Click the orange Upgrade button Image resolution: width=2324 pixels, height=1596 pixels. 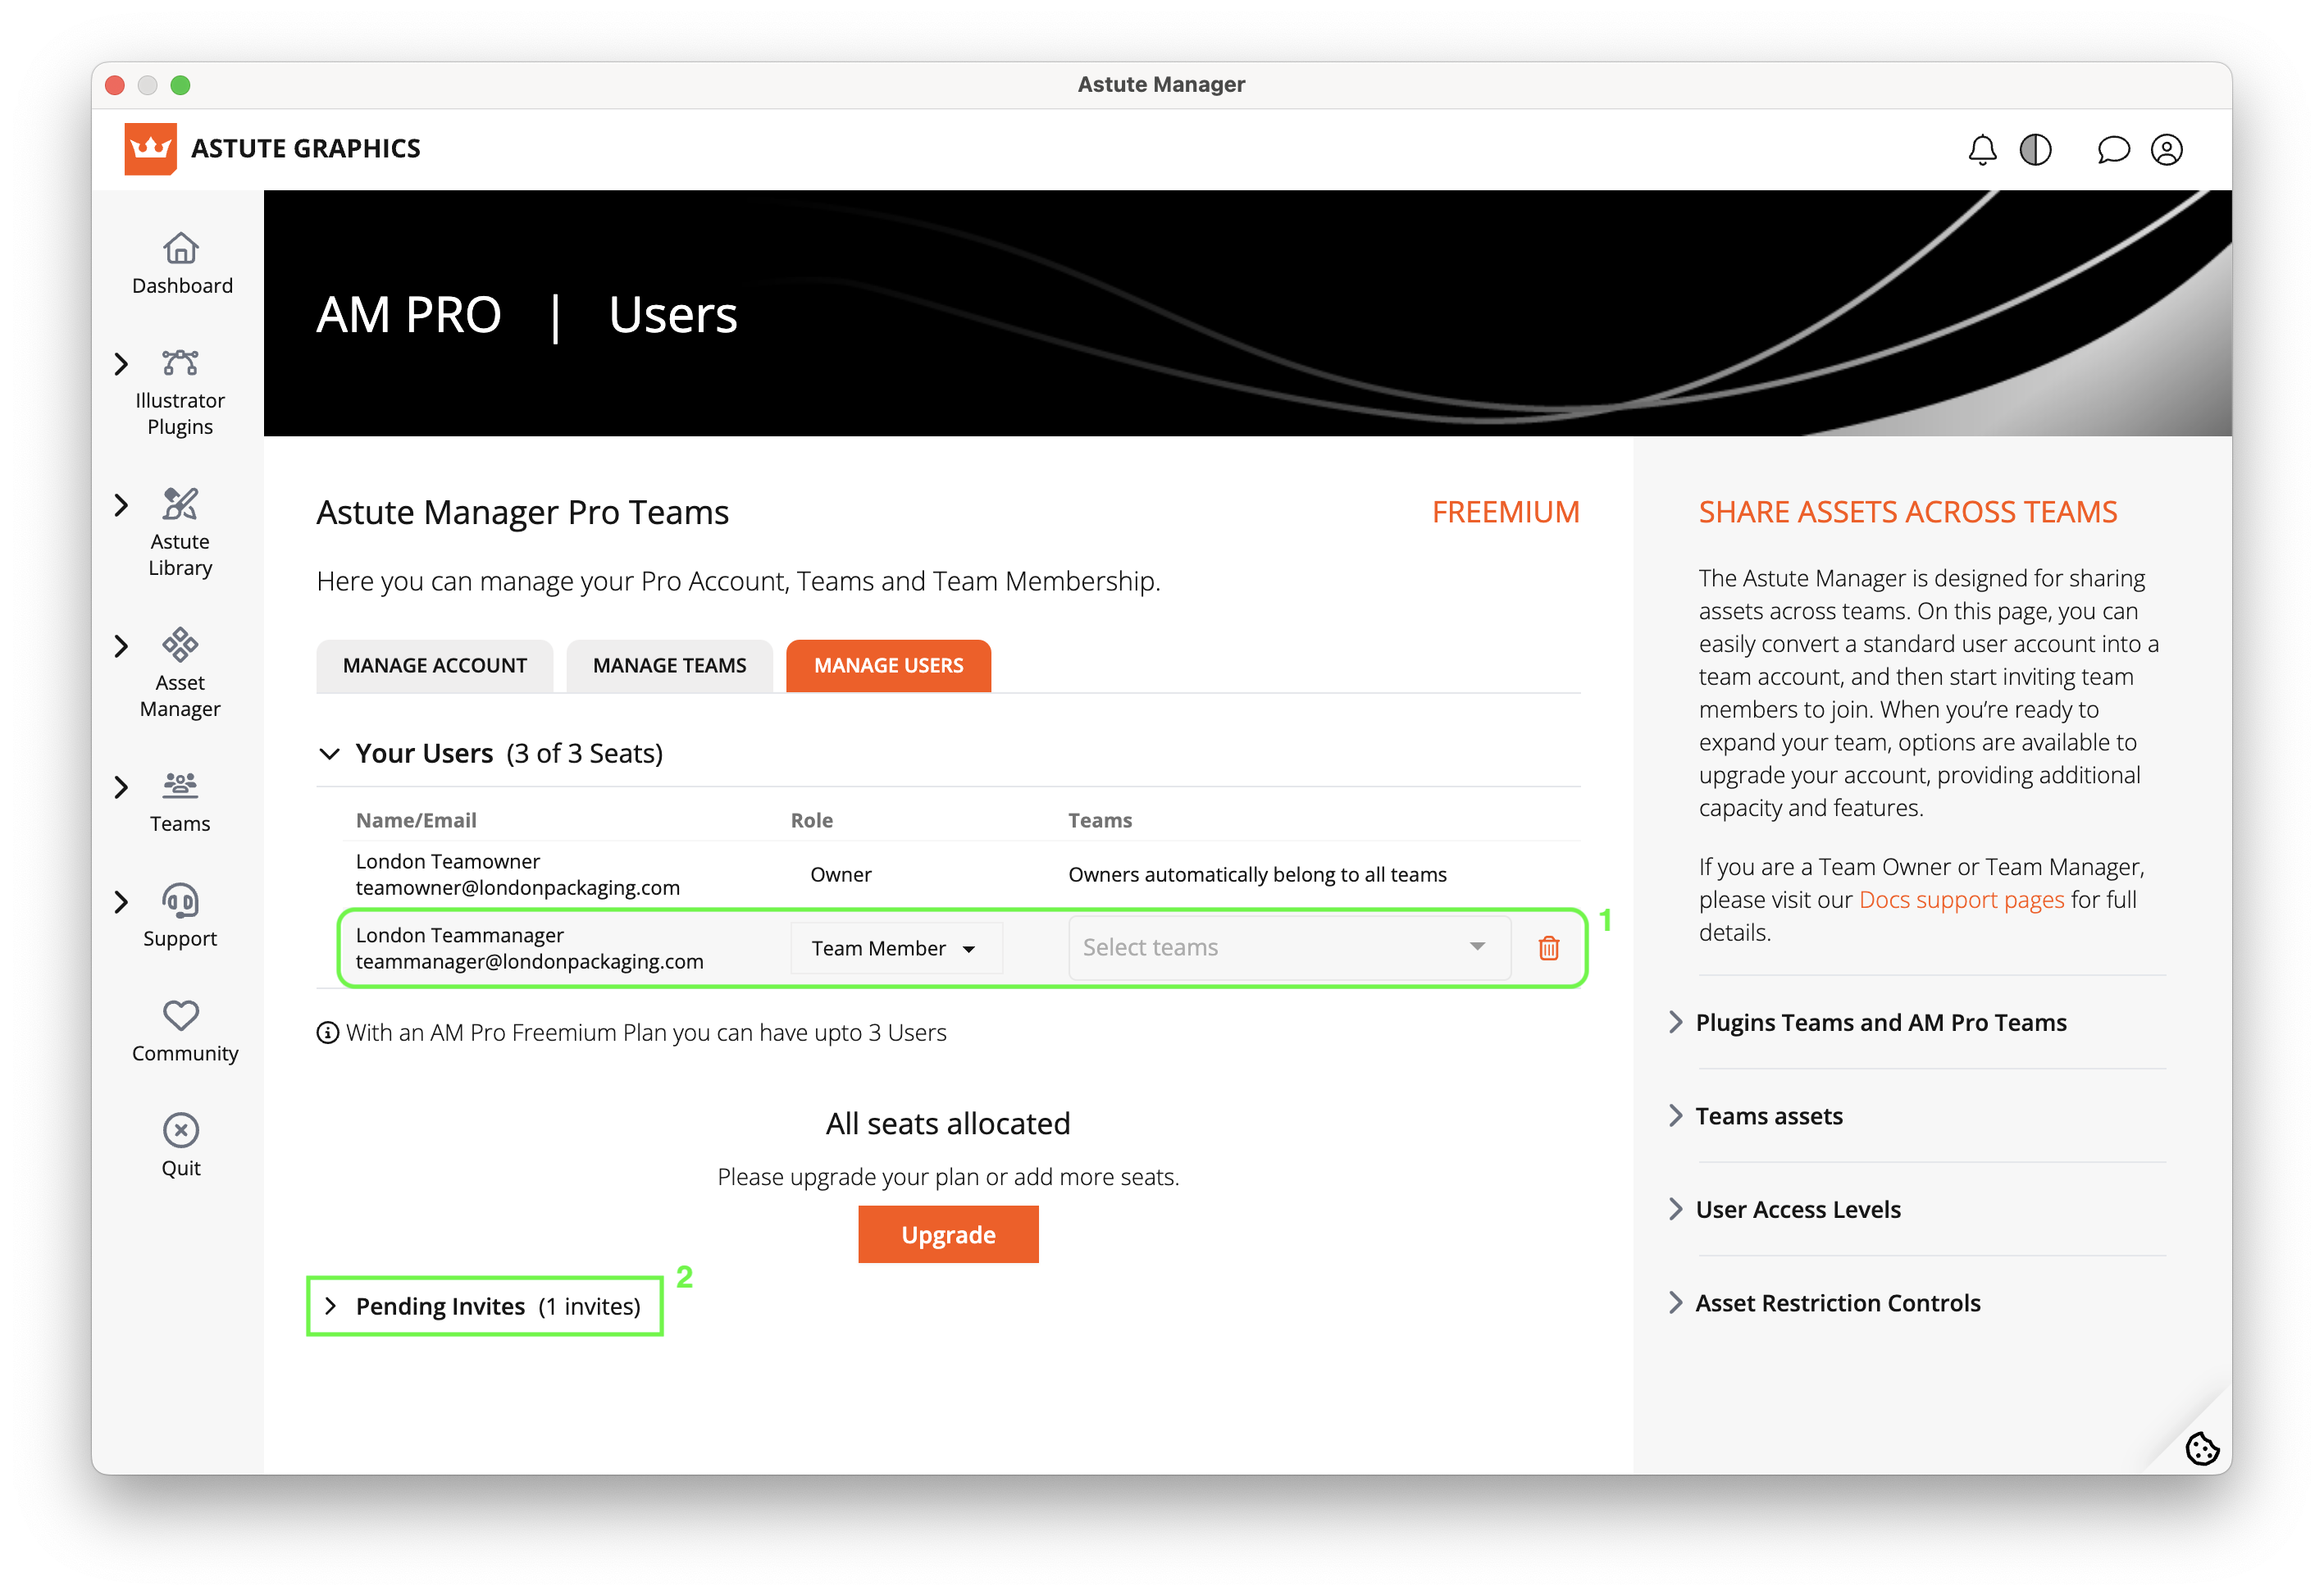947,1235
